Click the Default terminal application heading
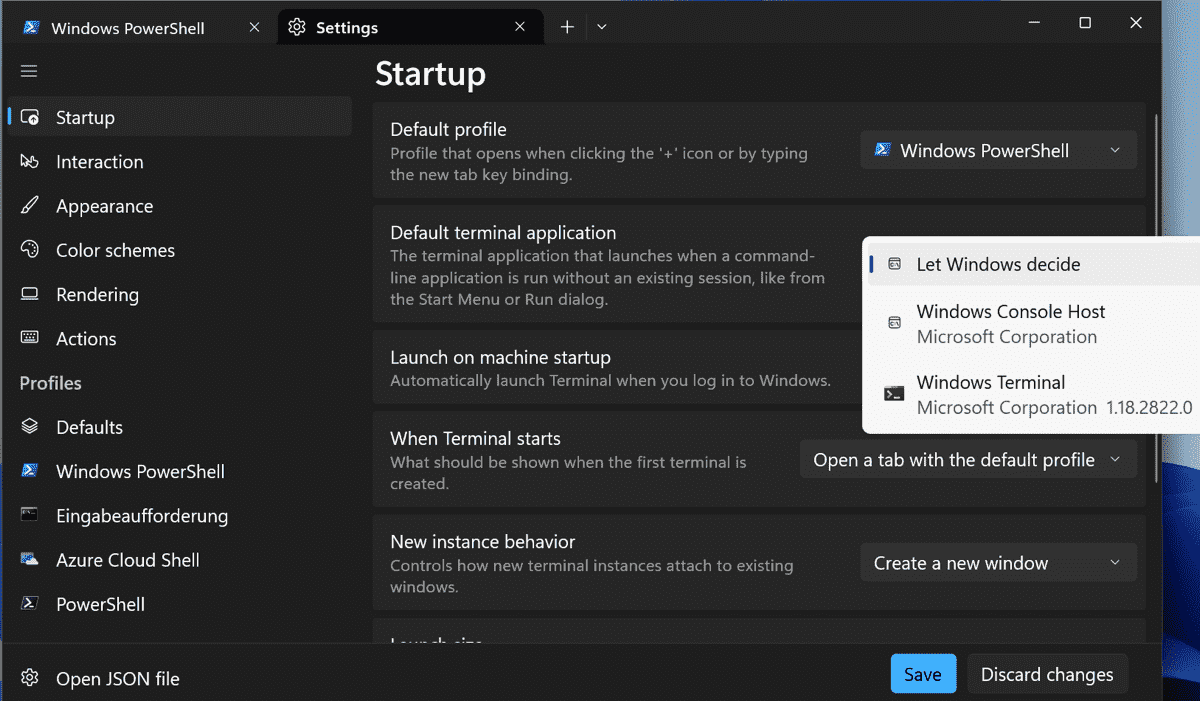1200x701 pixels. click(x=503, y=233)
